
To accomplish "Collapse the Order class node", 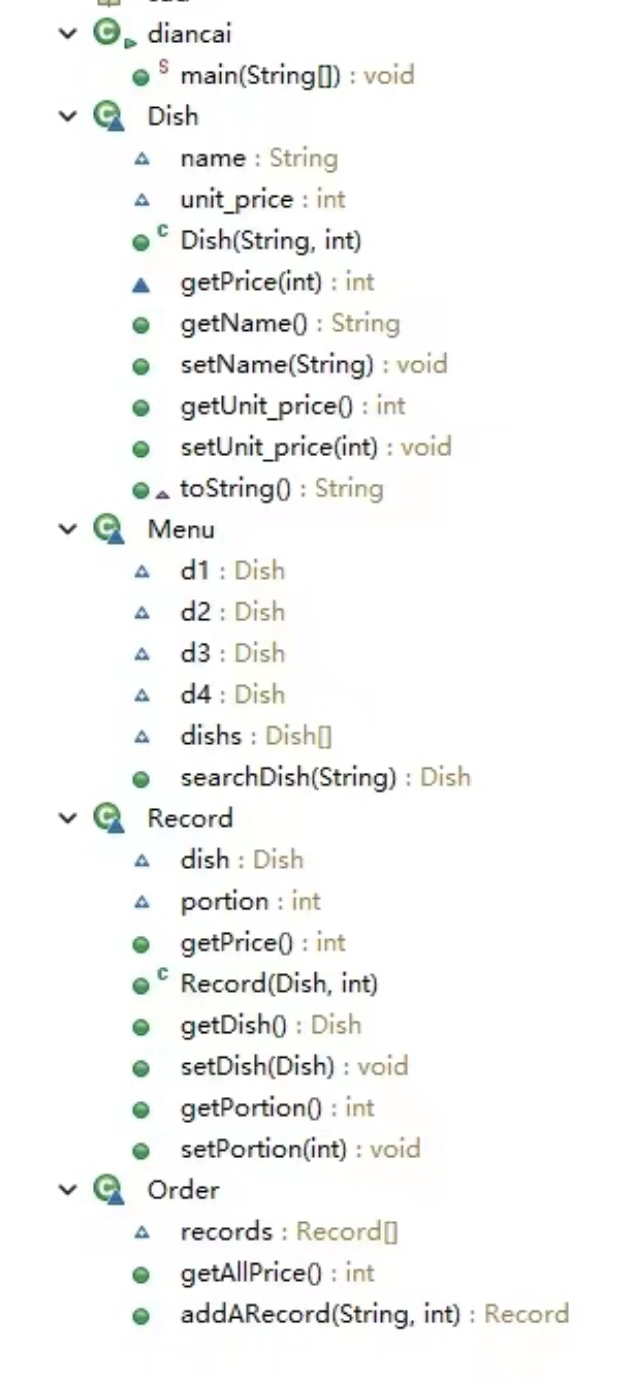I will tap(67, 1190).
